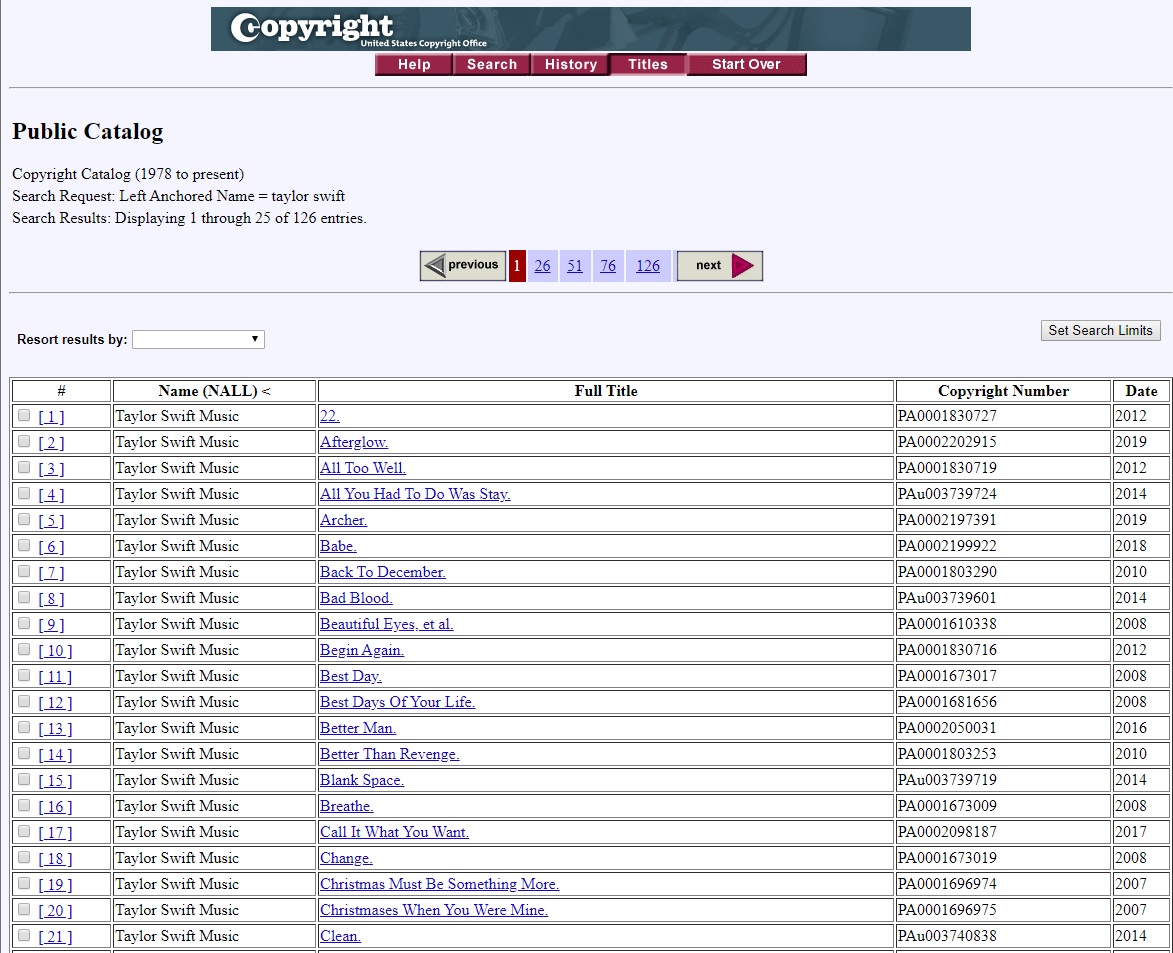Click the Copyright Number column header
1173x953 pixels.
[1003, 391]
